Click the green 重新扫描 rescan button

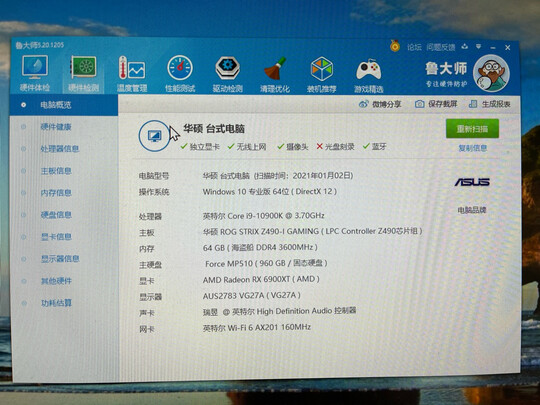pyautogui.click(x=472, y=128)
